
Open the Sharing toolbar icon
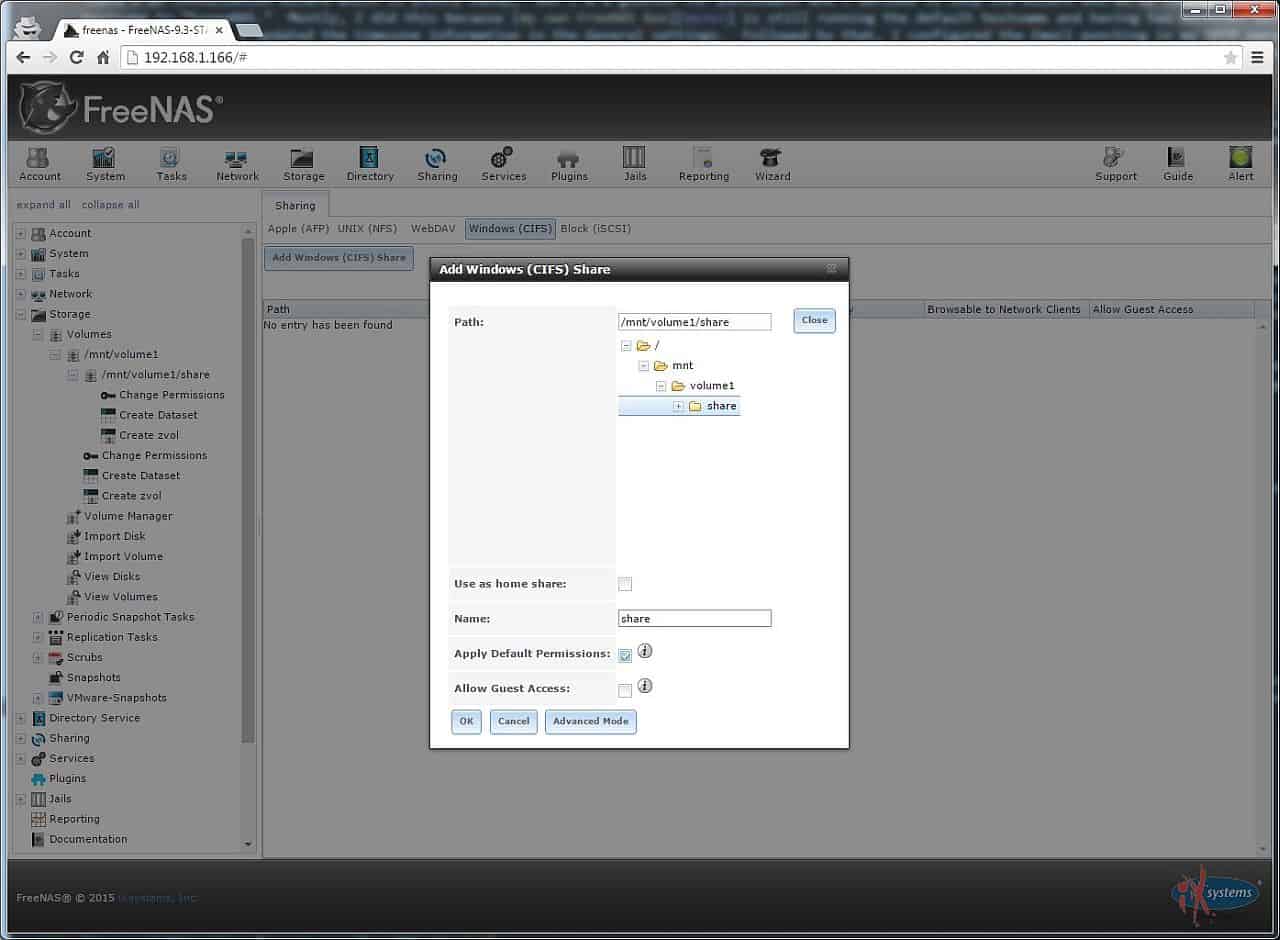pos(437,164)
